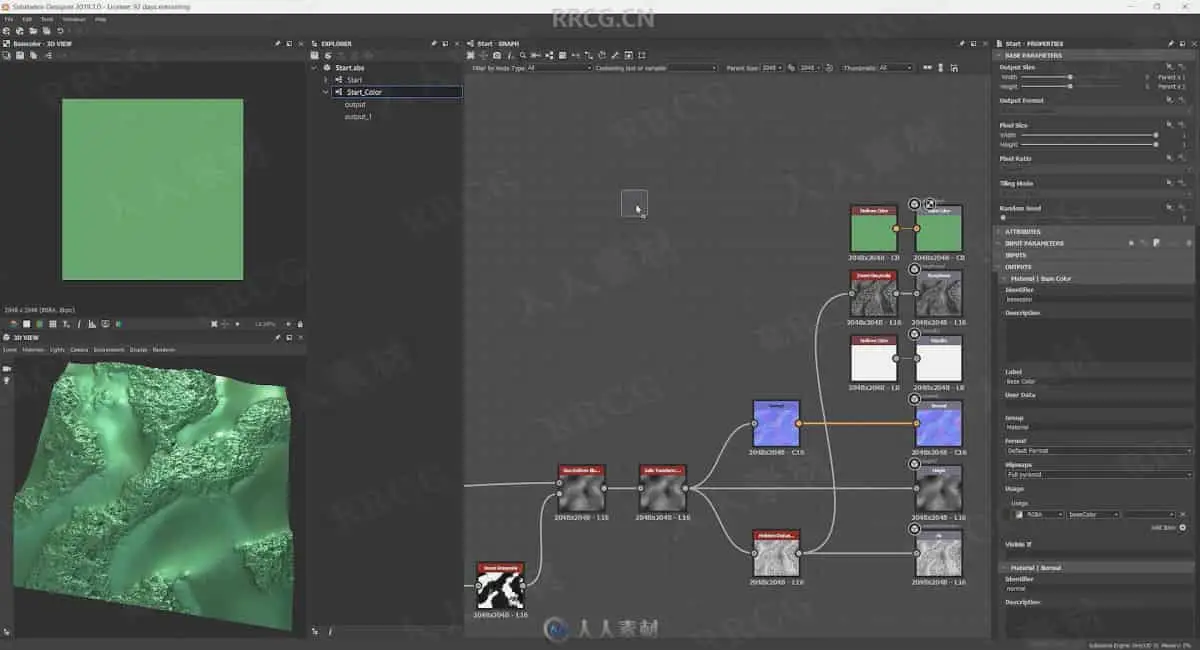Open the Scene menu in 3D View
1200x650 pixels.
(x=9, y=350)
